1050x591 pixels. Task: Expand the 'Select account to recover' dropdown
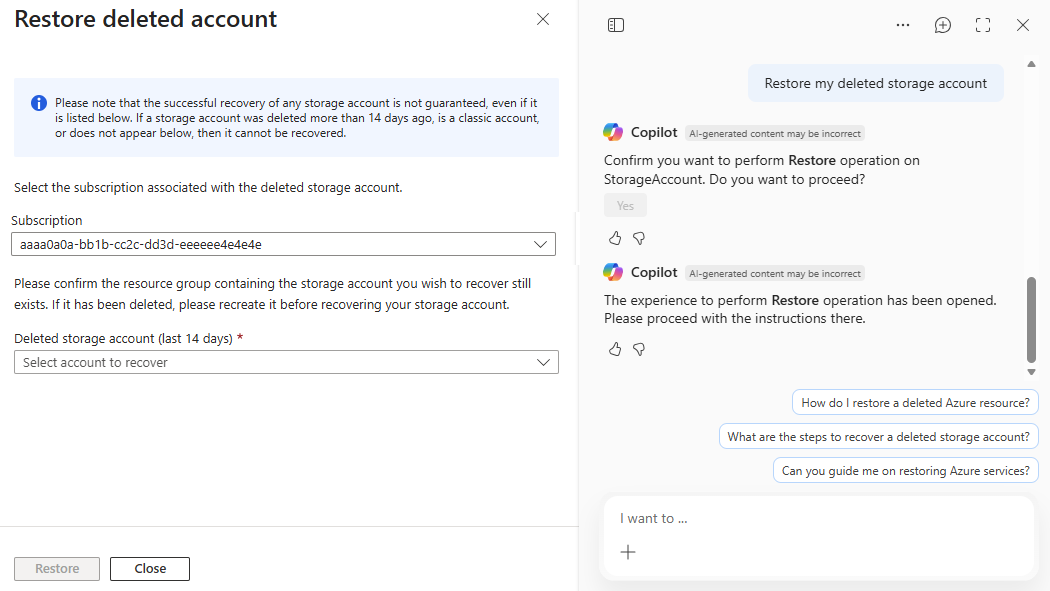pos(286,362)
